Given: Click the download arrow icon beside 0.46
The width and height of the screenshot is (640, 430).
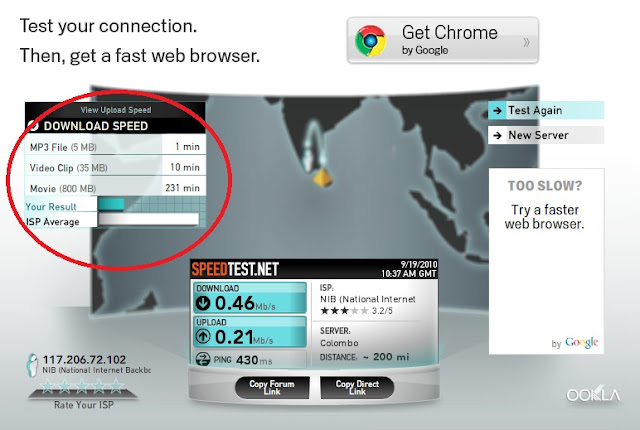Looking at the screenshot, I should (x=203, y=304).
